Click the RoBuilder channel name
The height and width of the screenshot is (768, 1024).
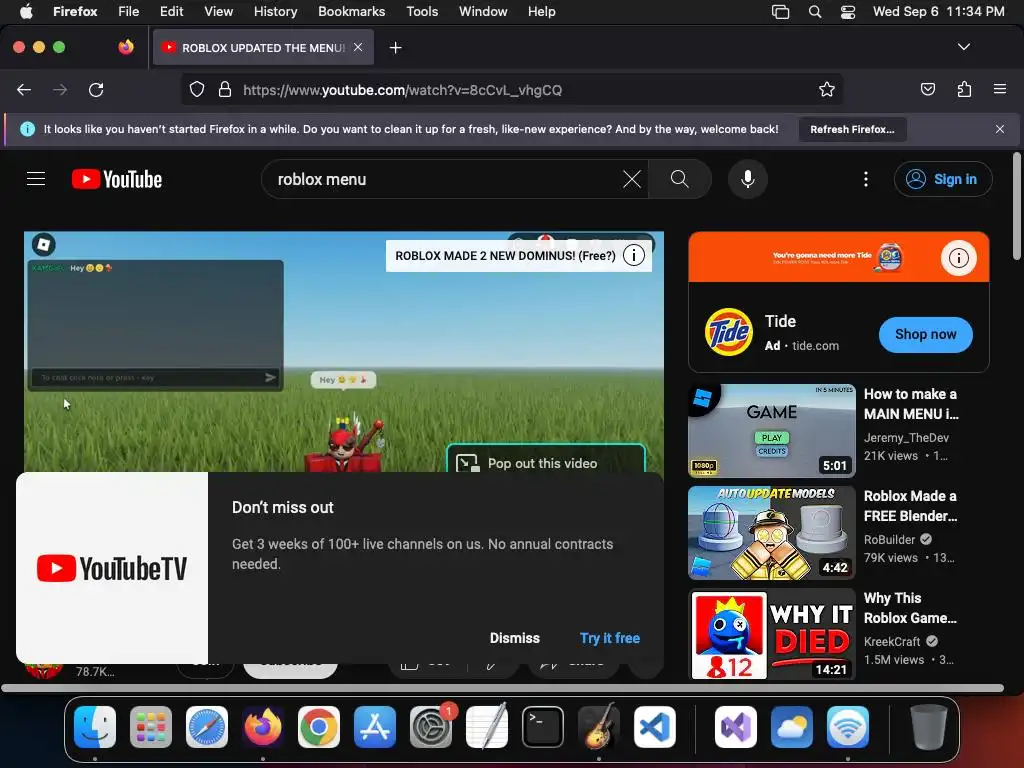click(x=889, y=539)
